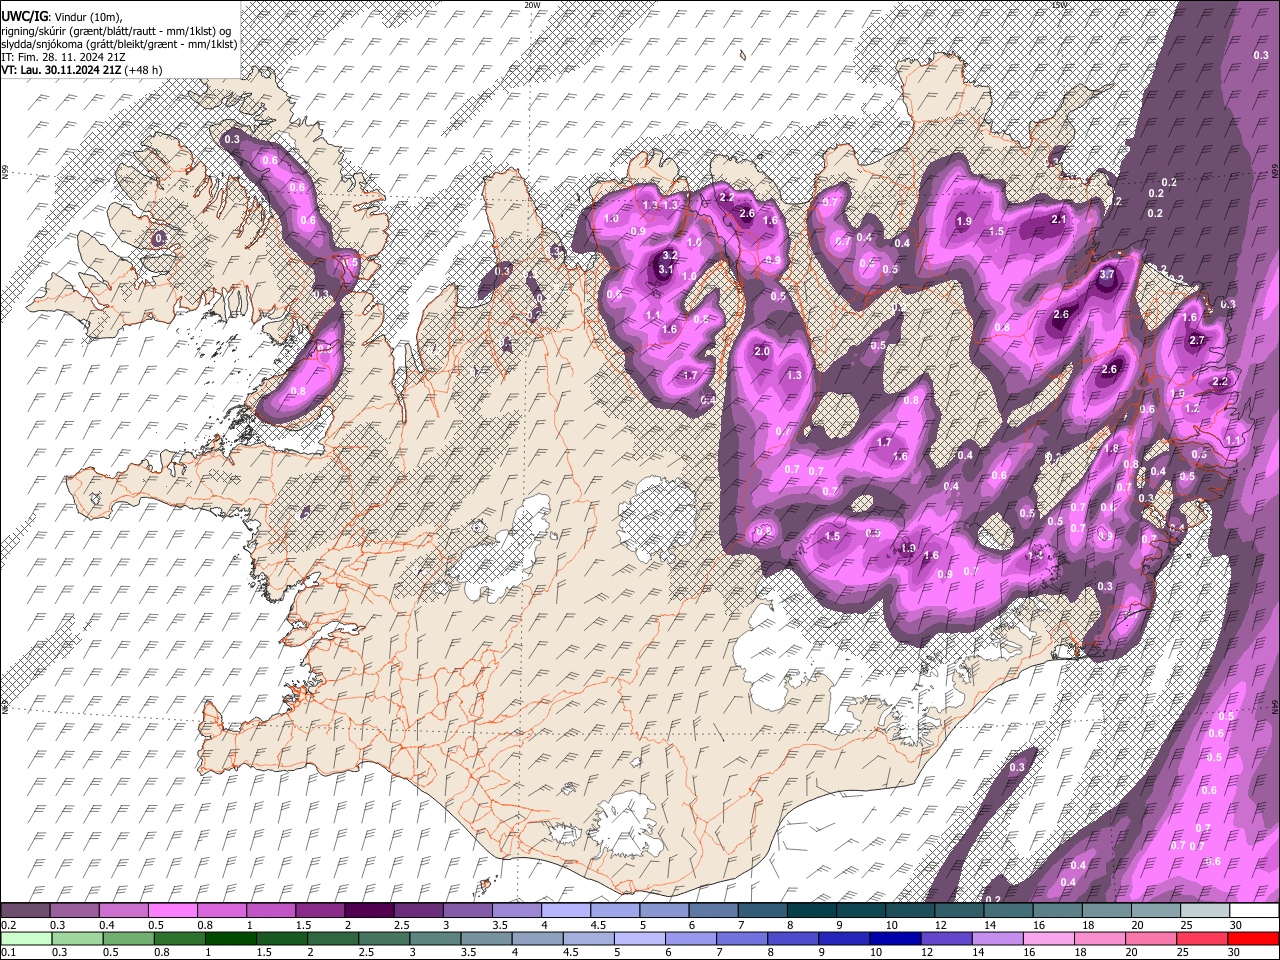Click the 'slydda/snjókoma' legend description line
Viewport: 1280px width, 960px height.
point(118,44)
